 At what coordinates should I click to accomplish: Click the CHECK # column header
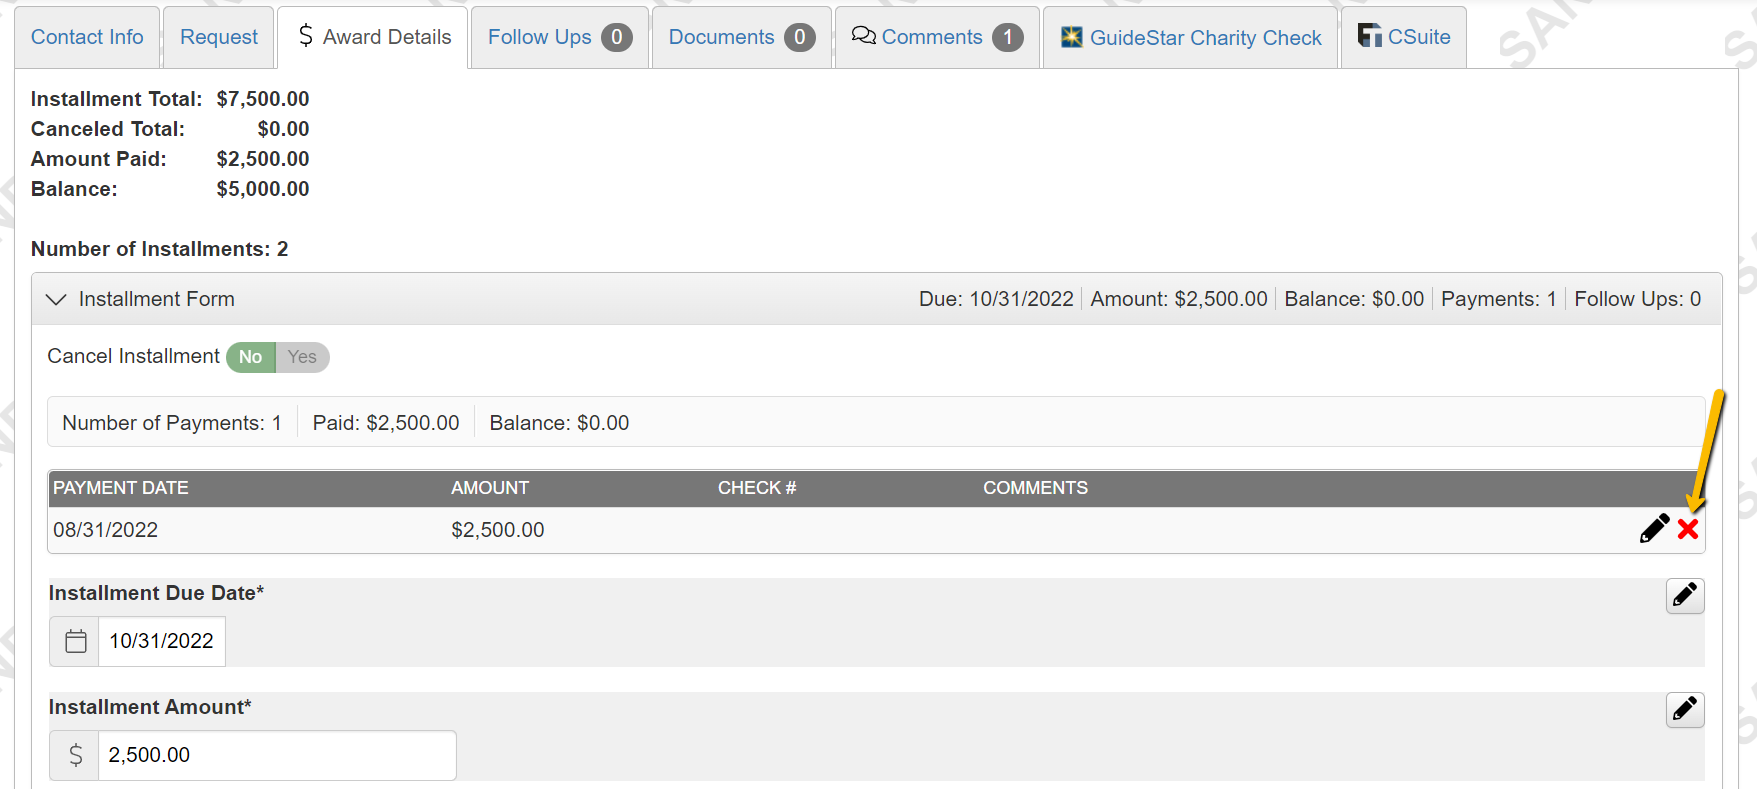point(757,488)
